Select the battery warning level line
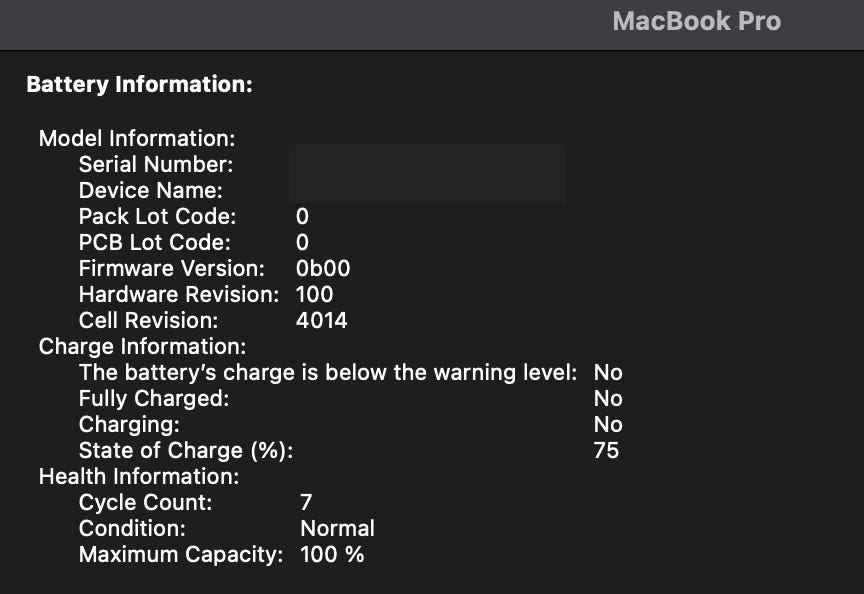The image size is (864, 594). 328,372
